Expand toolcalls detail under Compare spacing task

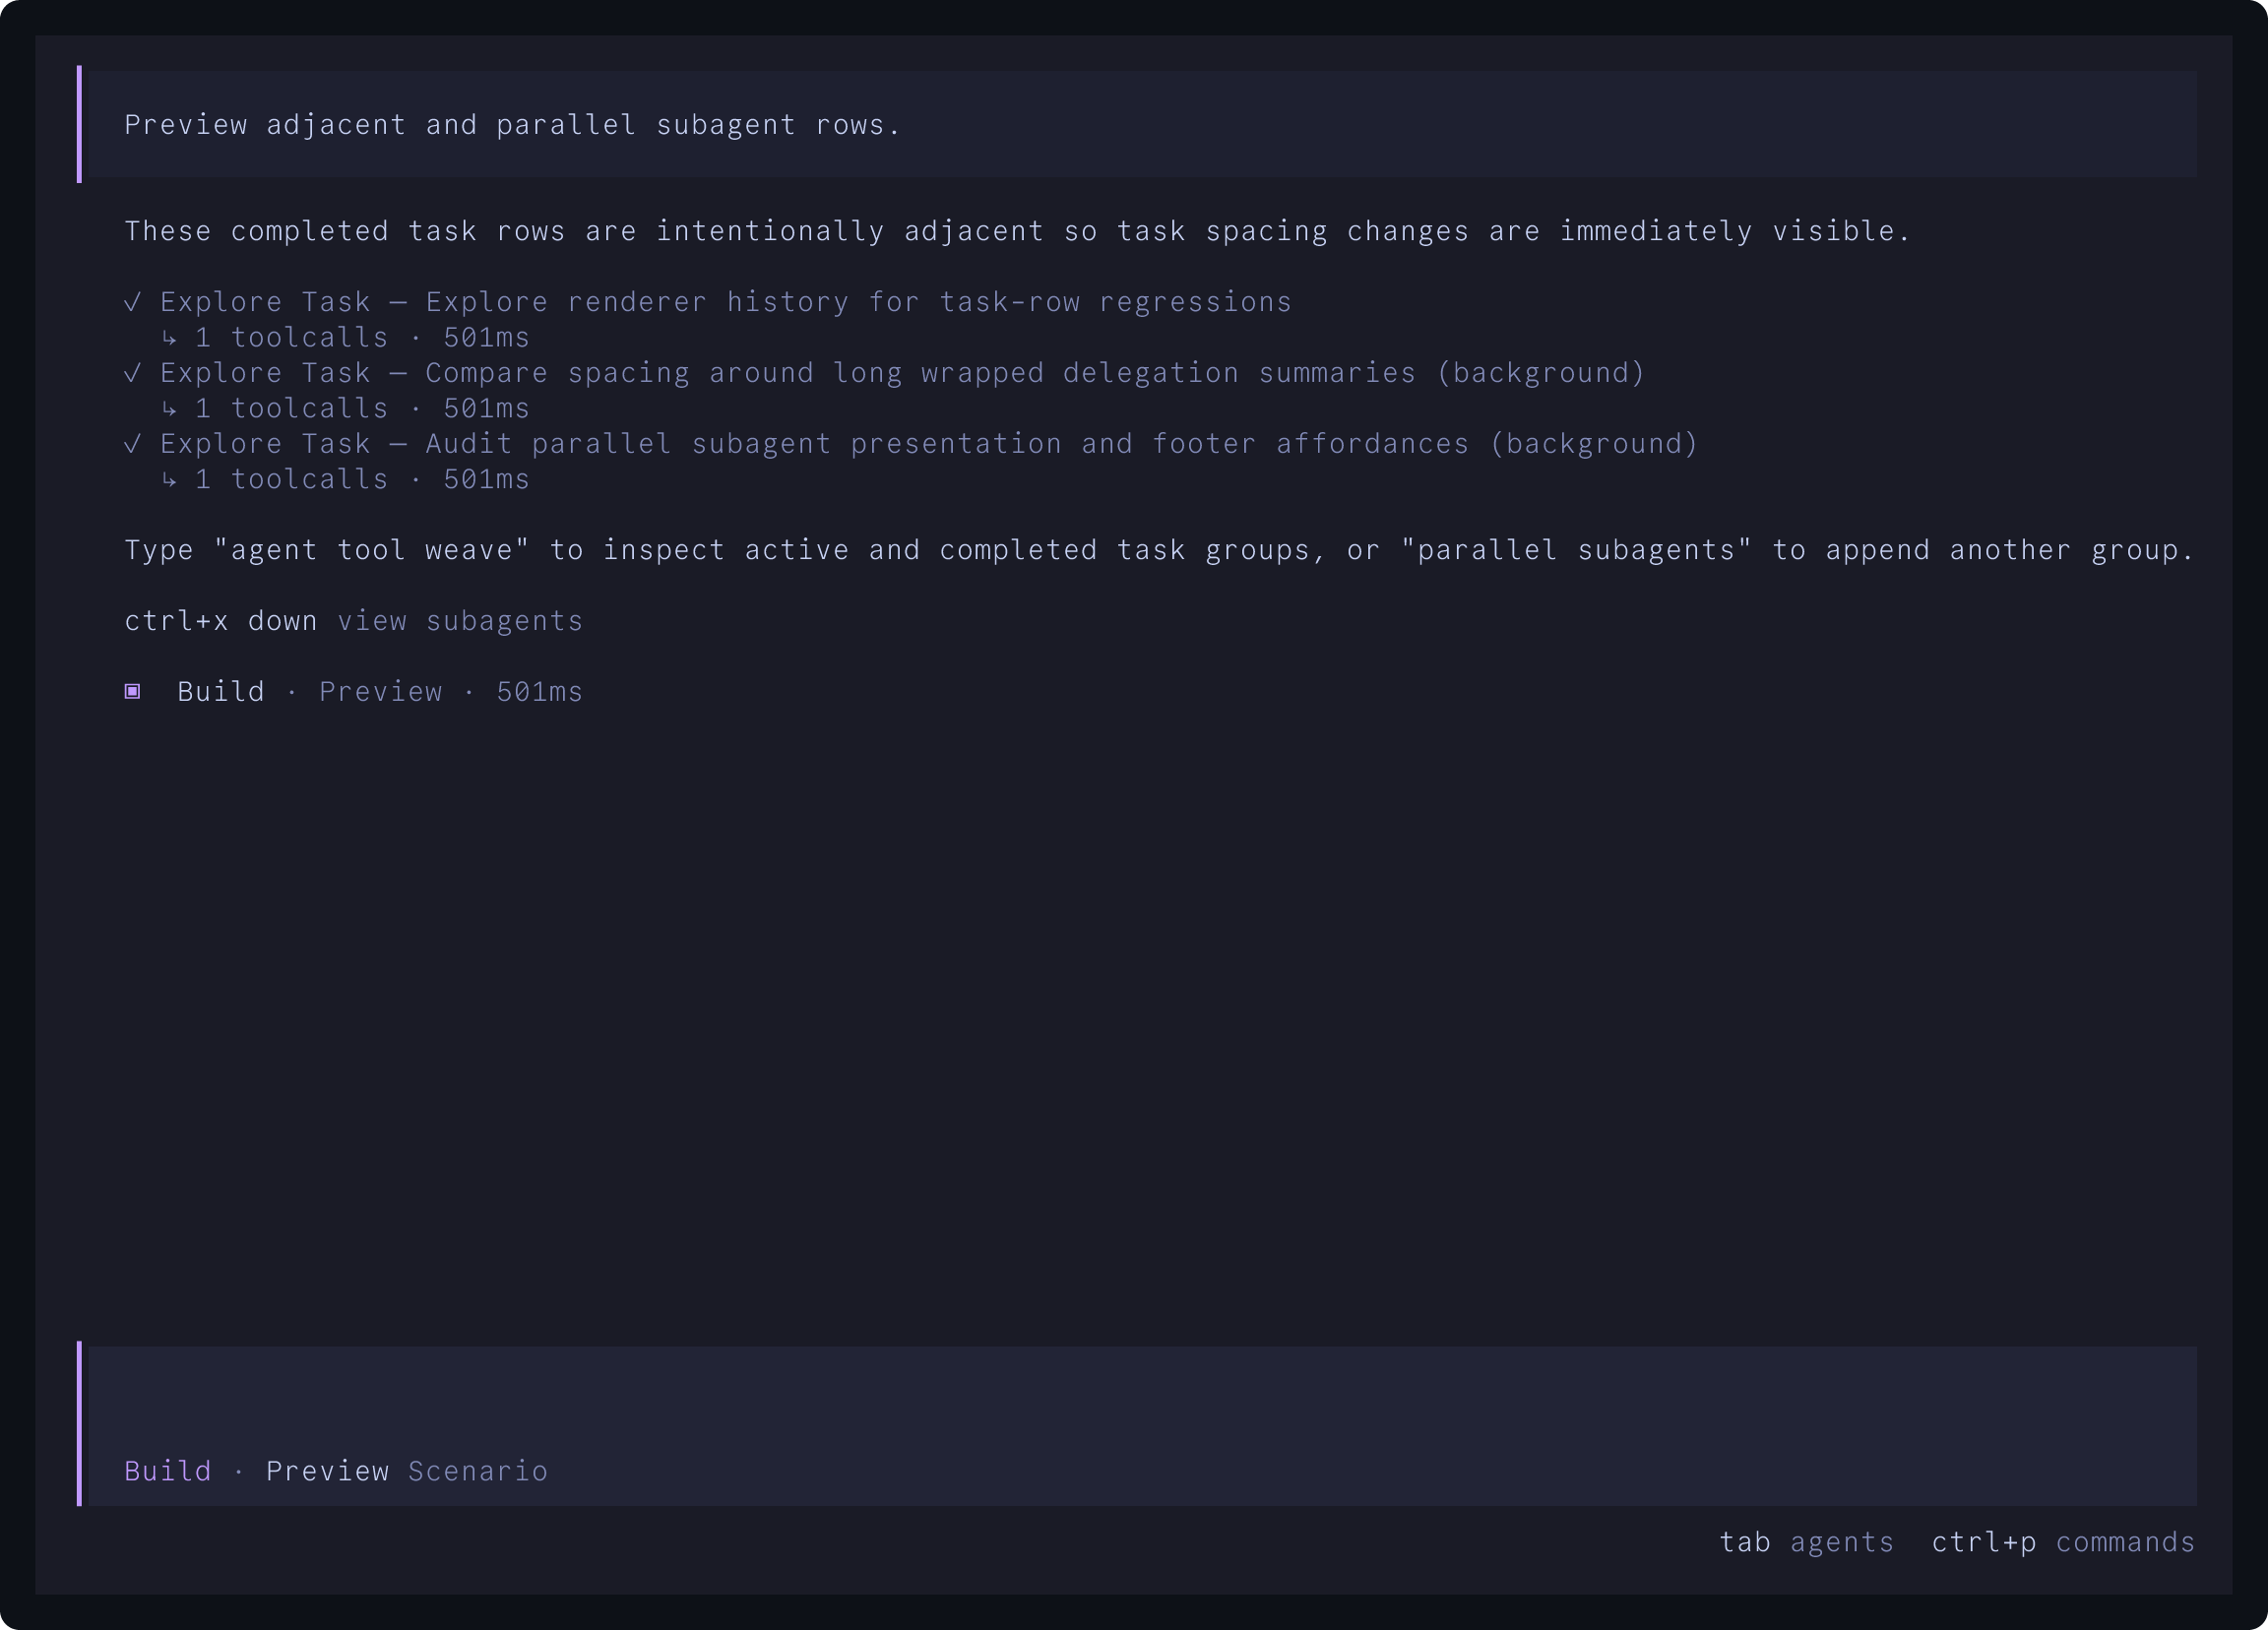point(362,409)
